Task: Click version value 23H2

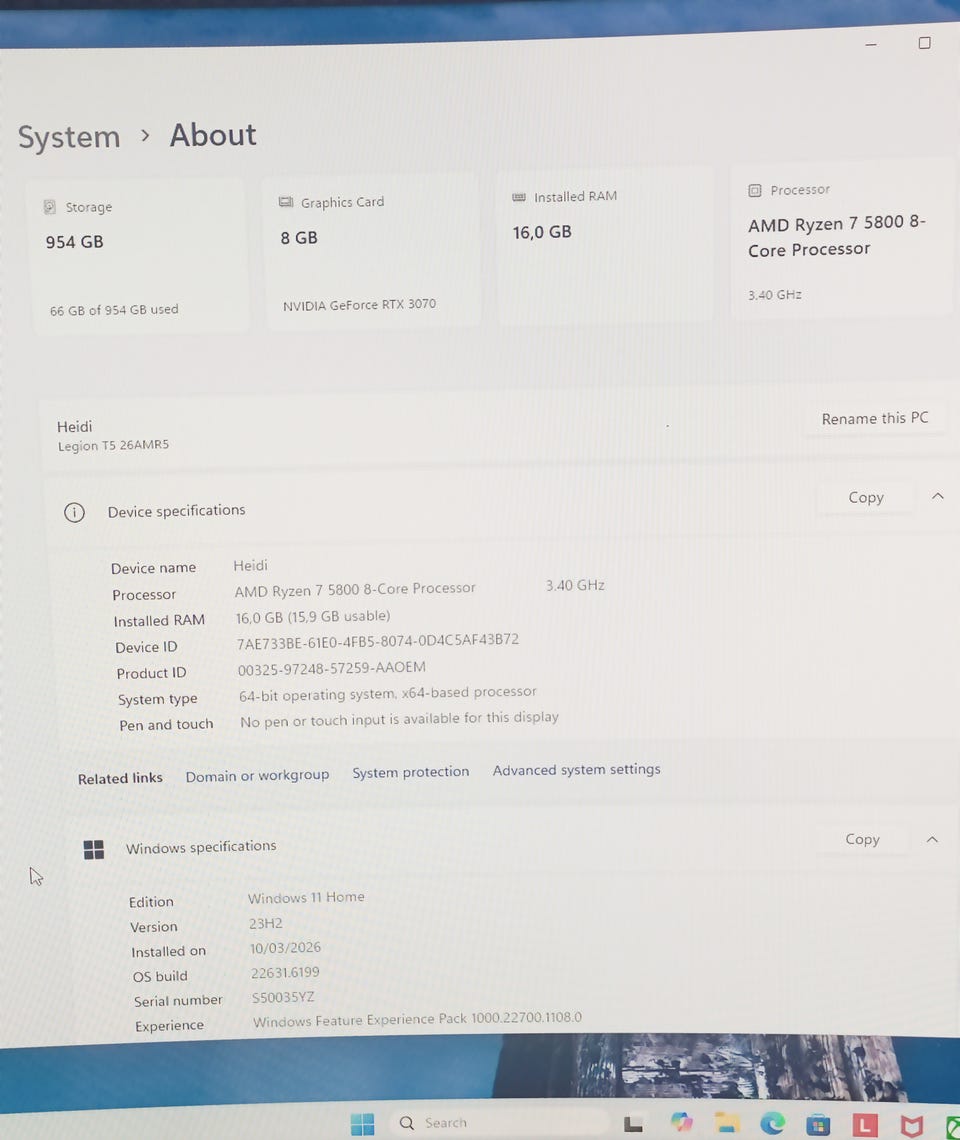Action: tap(265, 923)
